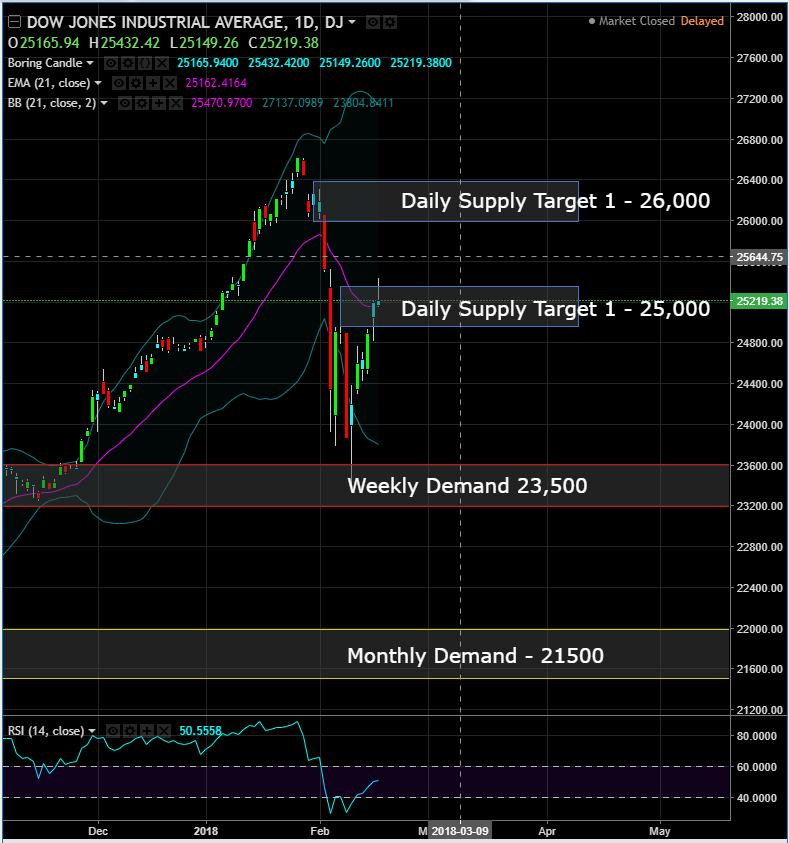Click the low value 25149.26
This screenshot has height=843, width=789.
coord(209,43)
